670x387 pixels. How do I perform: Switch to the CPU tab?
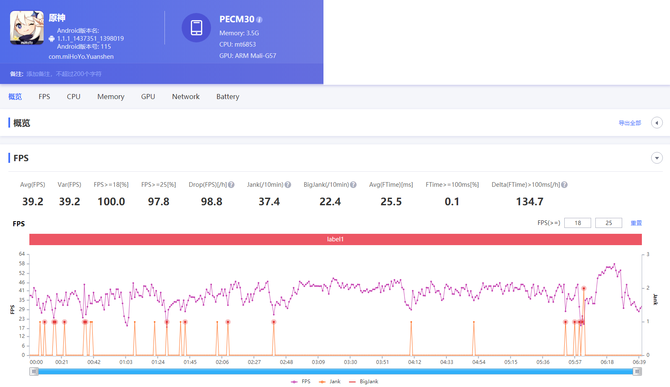point(73,97)
